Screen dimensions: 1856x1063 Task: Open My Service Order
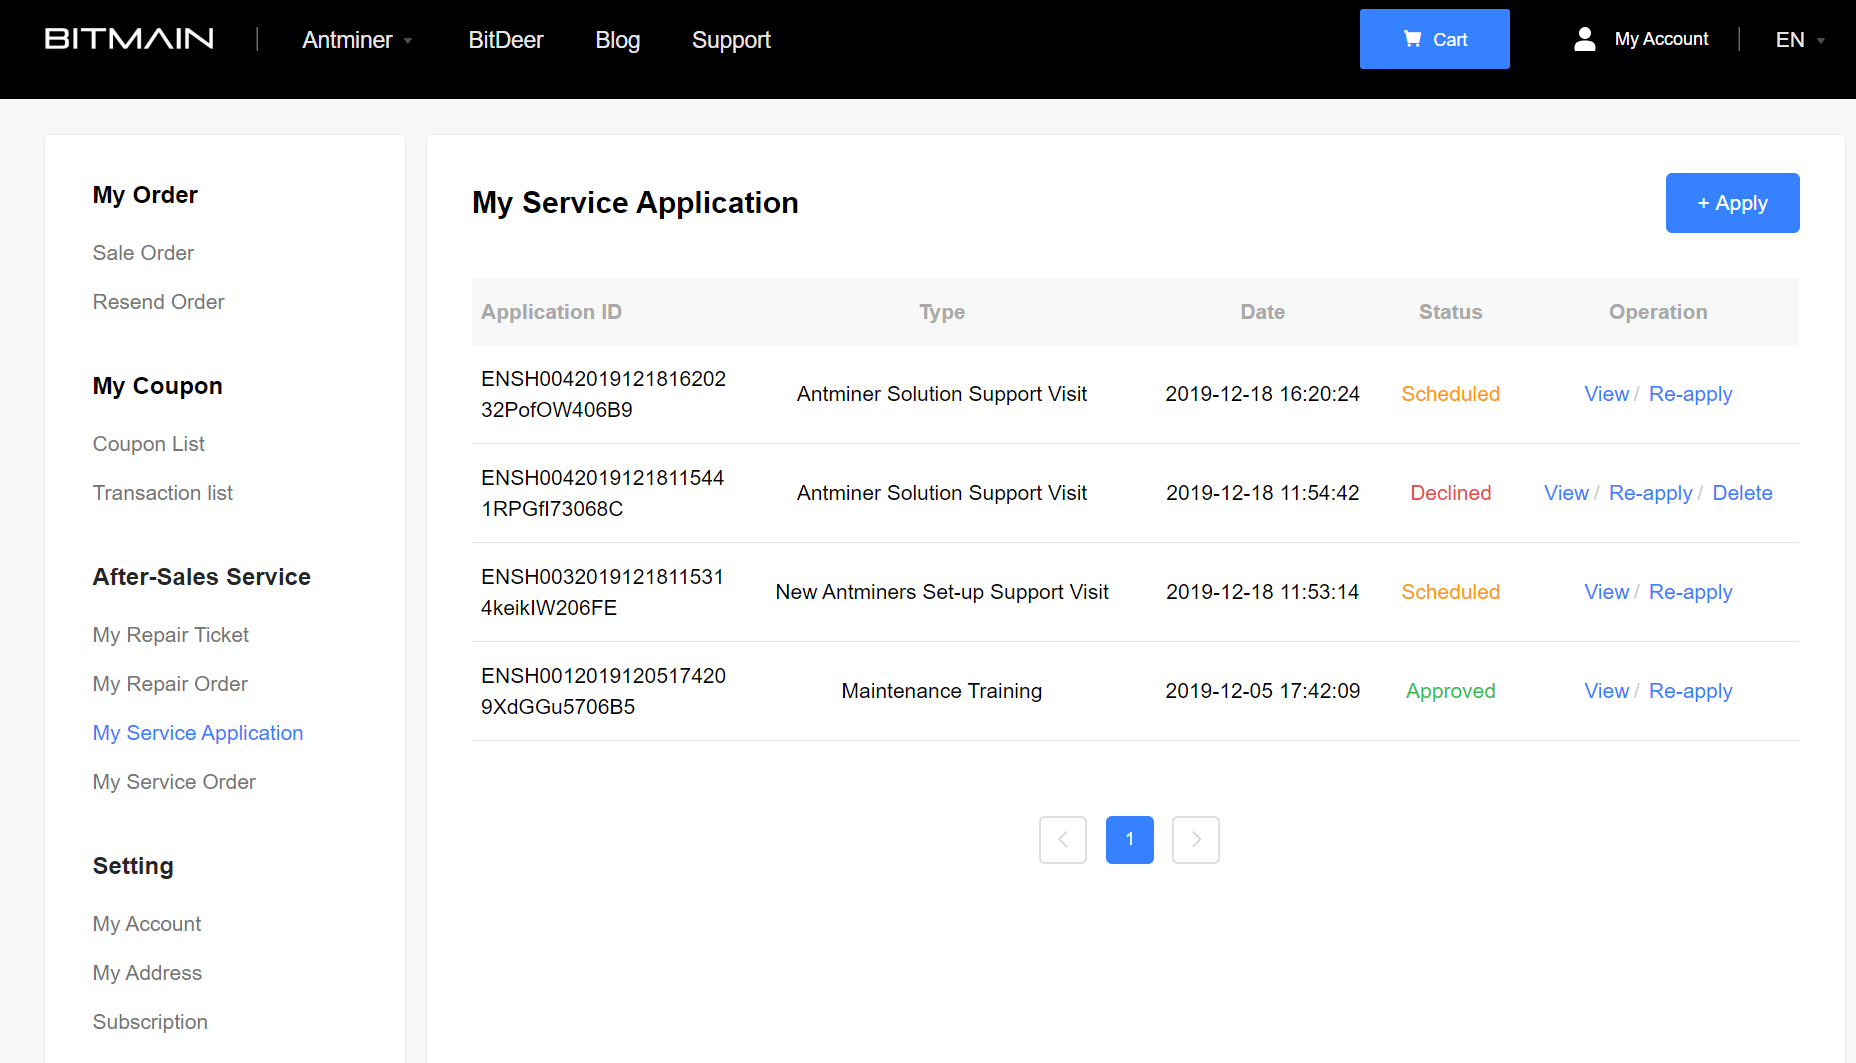[x=174, y=781]
